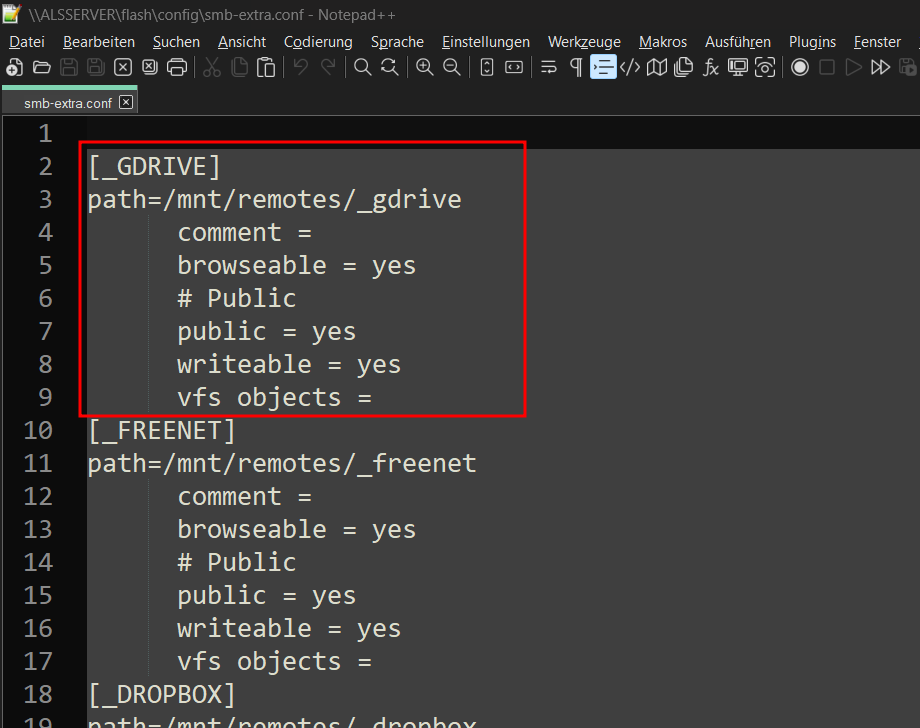Open a file with folder icon
920x728 pixels.
[42, 67]
